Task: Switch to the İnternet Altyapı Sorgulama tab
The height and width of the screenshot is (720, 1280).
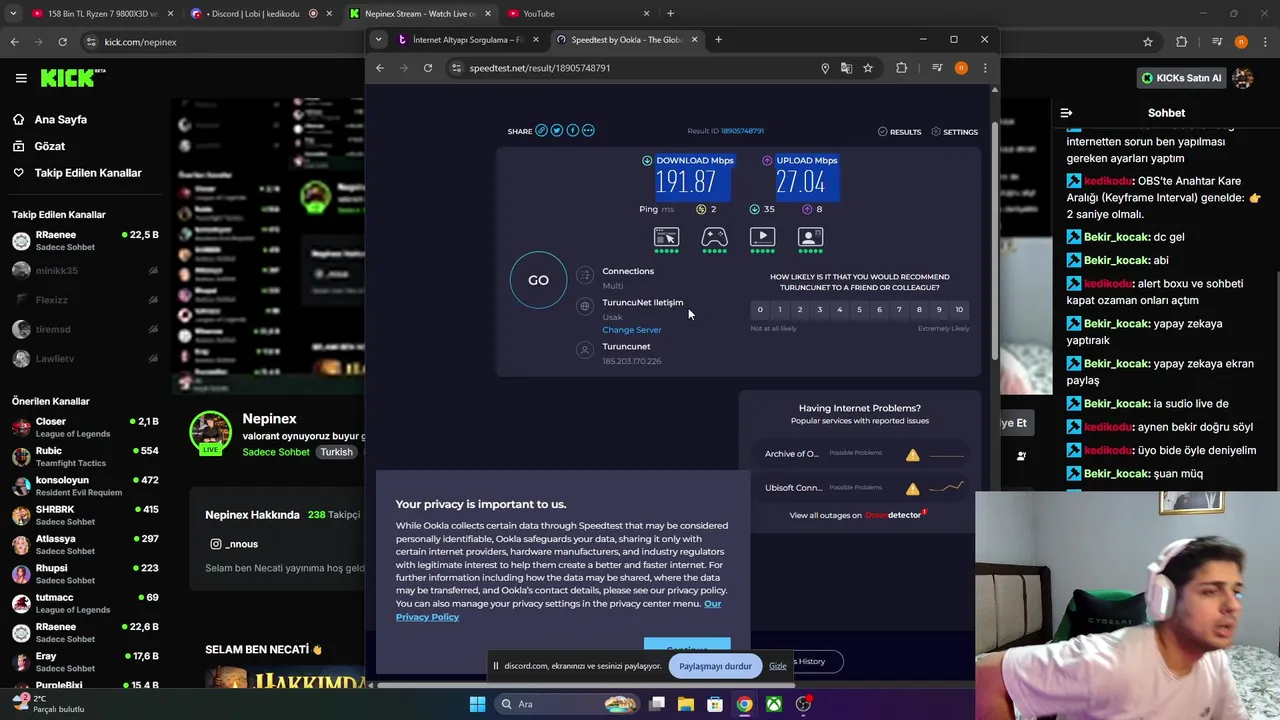Action: pos(468,40)
